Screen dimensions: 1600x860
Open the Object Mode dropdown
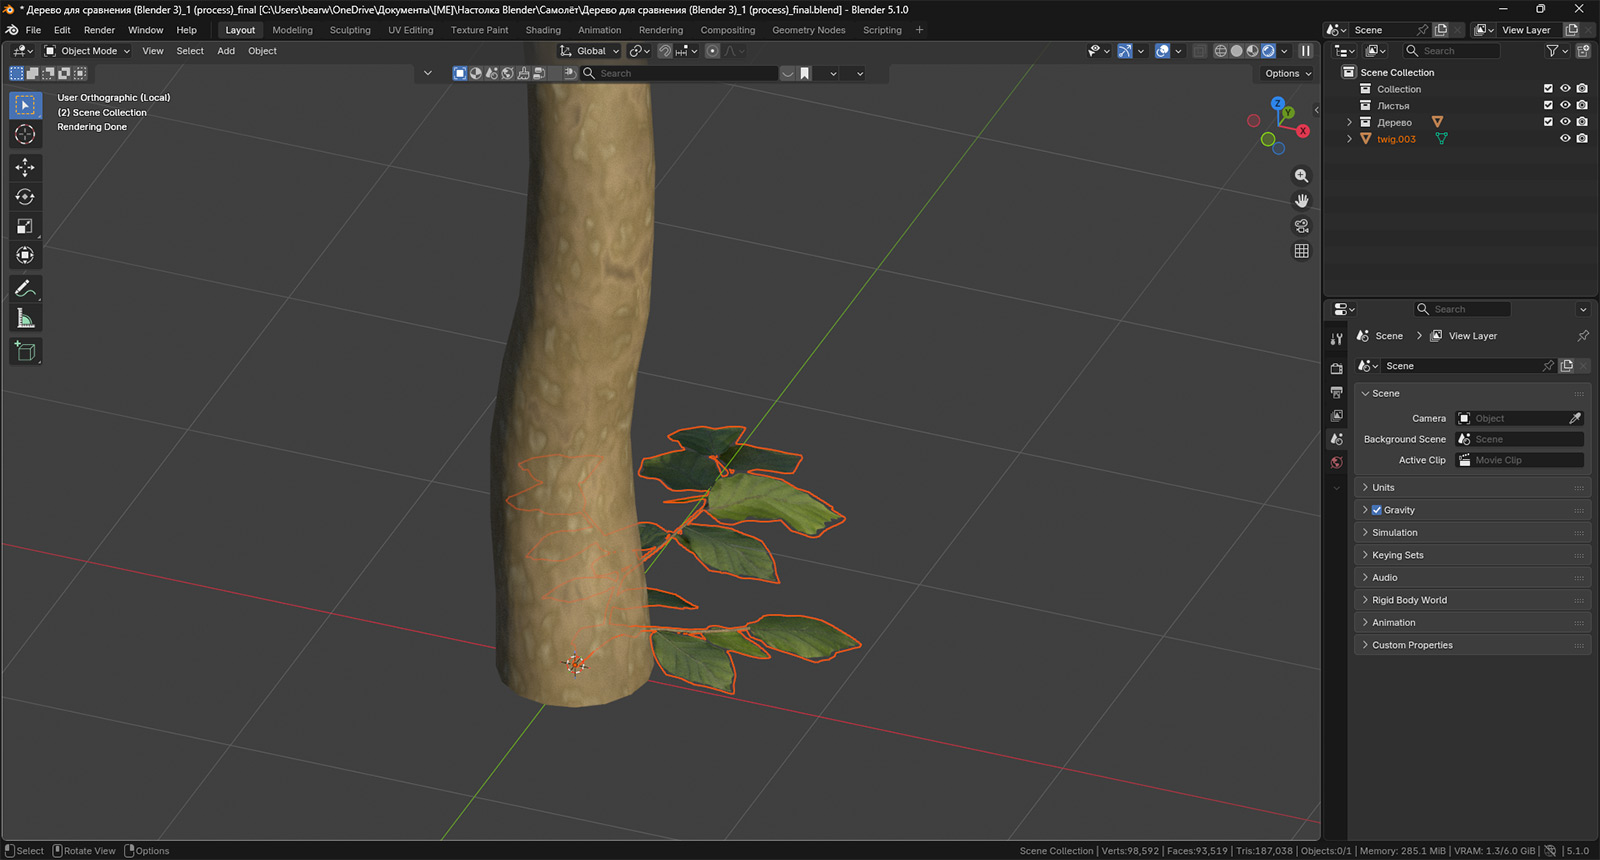pos(88,51)
